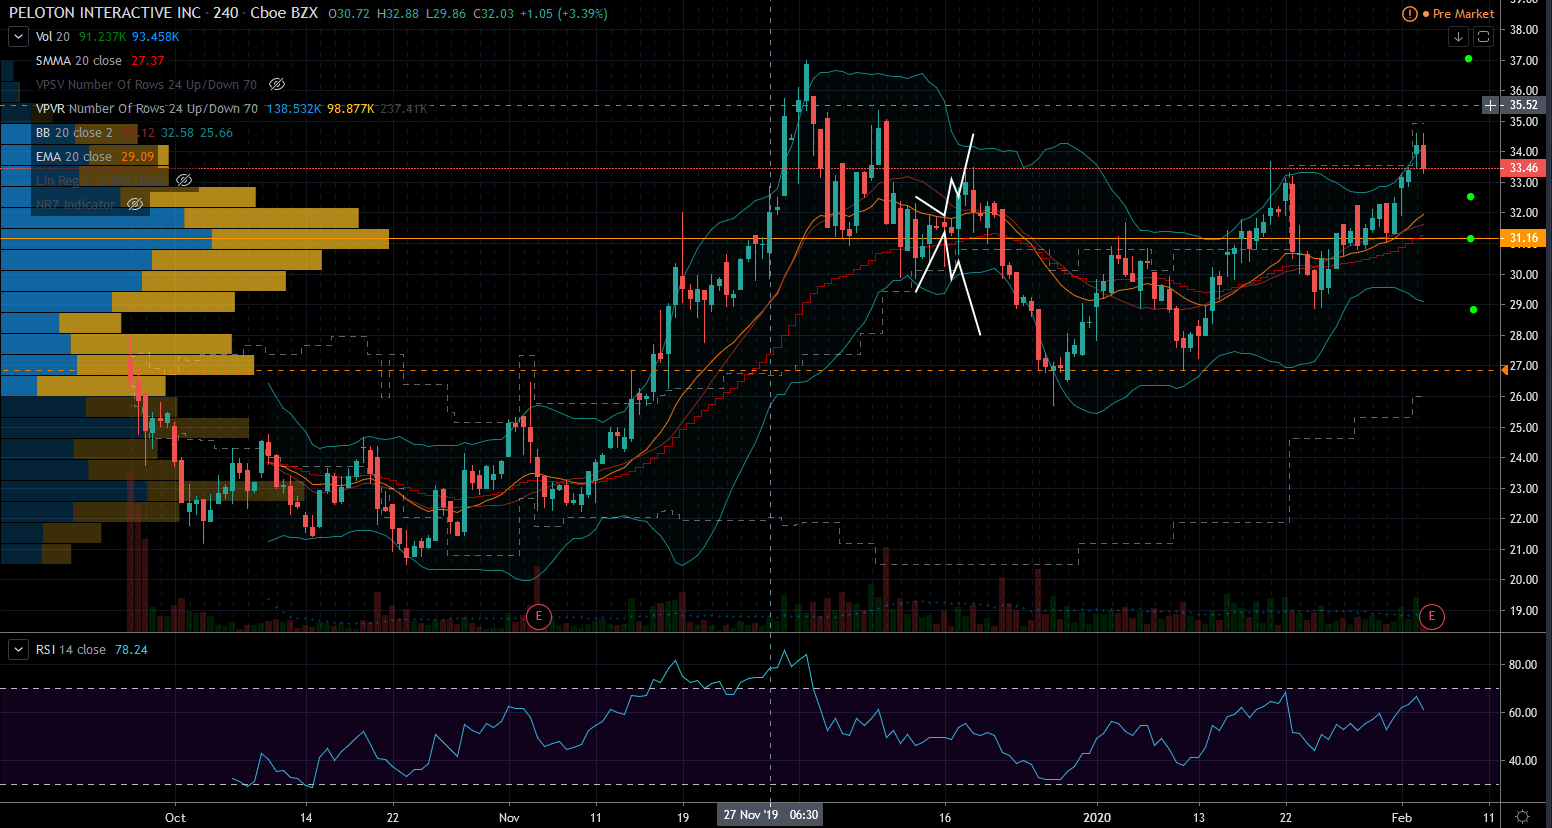Screen dimensions: 1552x828
Task: Click the down-arrow button below Pre Market
Action: click(1458, 37)
